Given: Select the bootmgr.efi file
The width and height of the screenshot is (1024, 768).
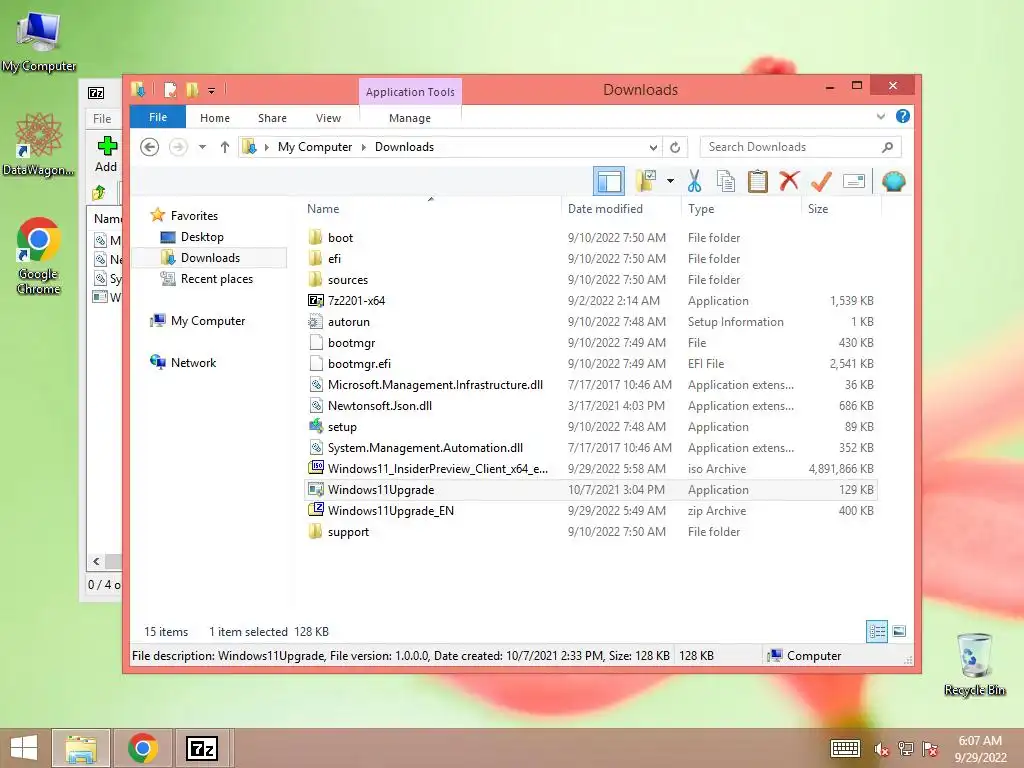Looking at the screenshot, I should (x=590, y=364).
